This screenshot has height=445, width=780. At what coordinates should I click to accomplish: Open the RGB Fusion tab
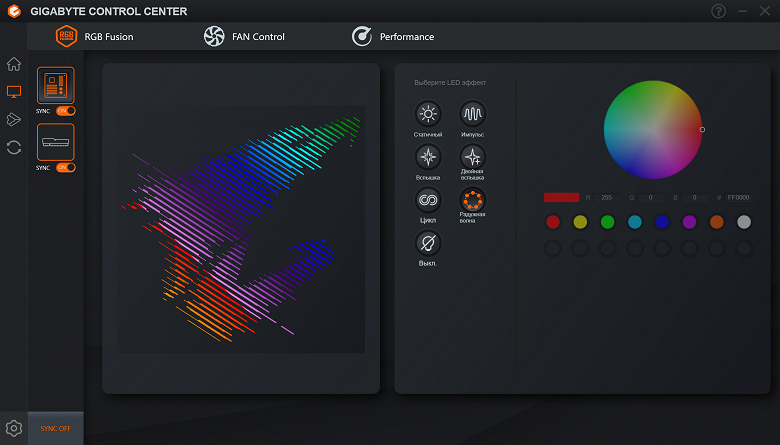click(95, 36)
